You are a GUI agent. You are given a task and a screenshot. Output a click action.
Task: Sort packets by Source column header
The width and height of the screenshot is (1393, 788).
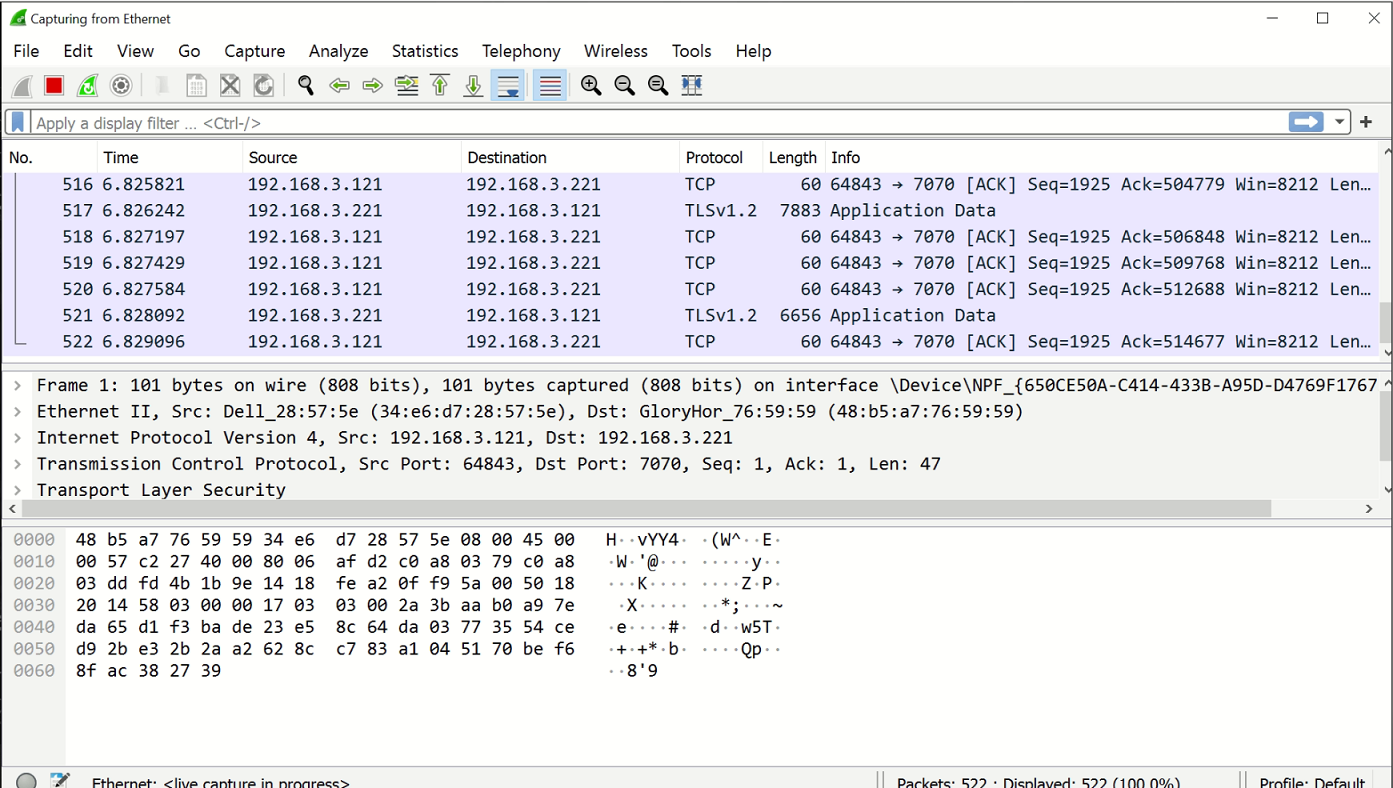(352, 158)
